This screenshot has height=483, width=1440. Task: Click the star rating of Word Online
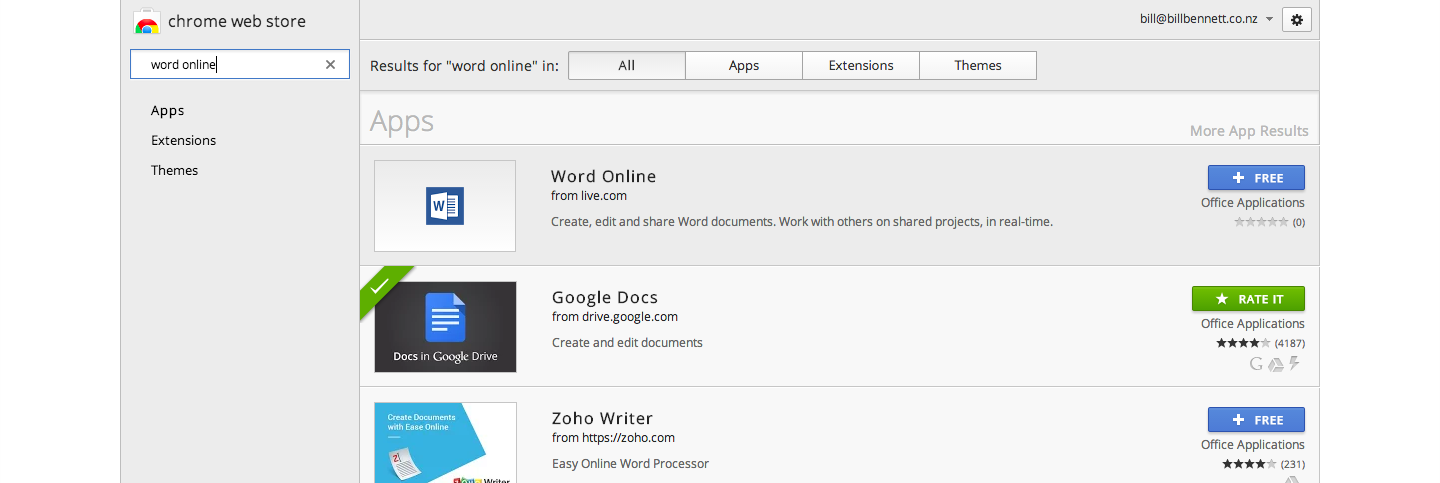(x=1261, y=222)
